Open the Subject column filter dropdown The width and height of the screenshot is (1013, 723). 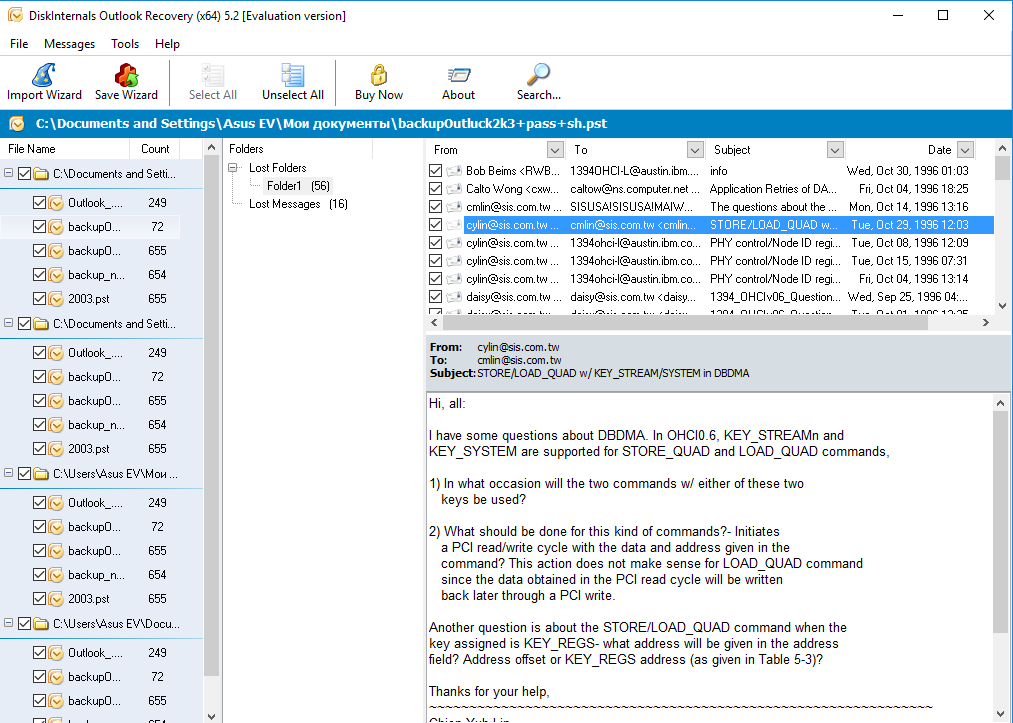[x=835, y=150]
